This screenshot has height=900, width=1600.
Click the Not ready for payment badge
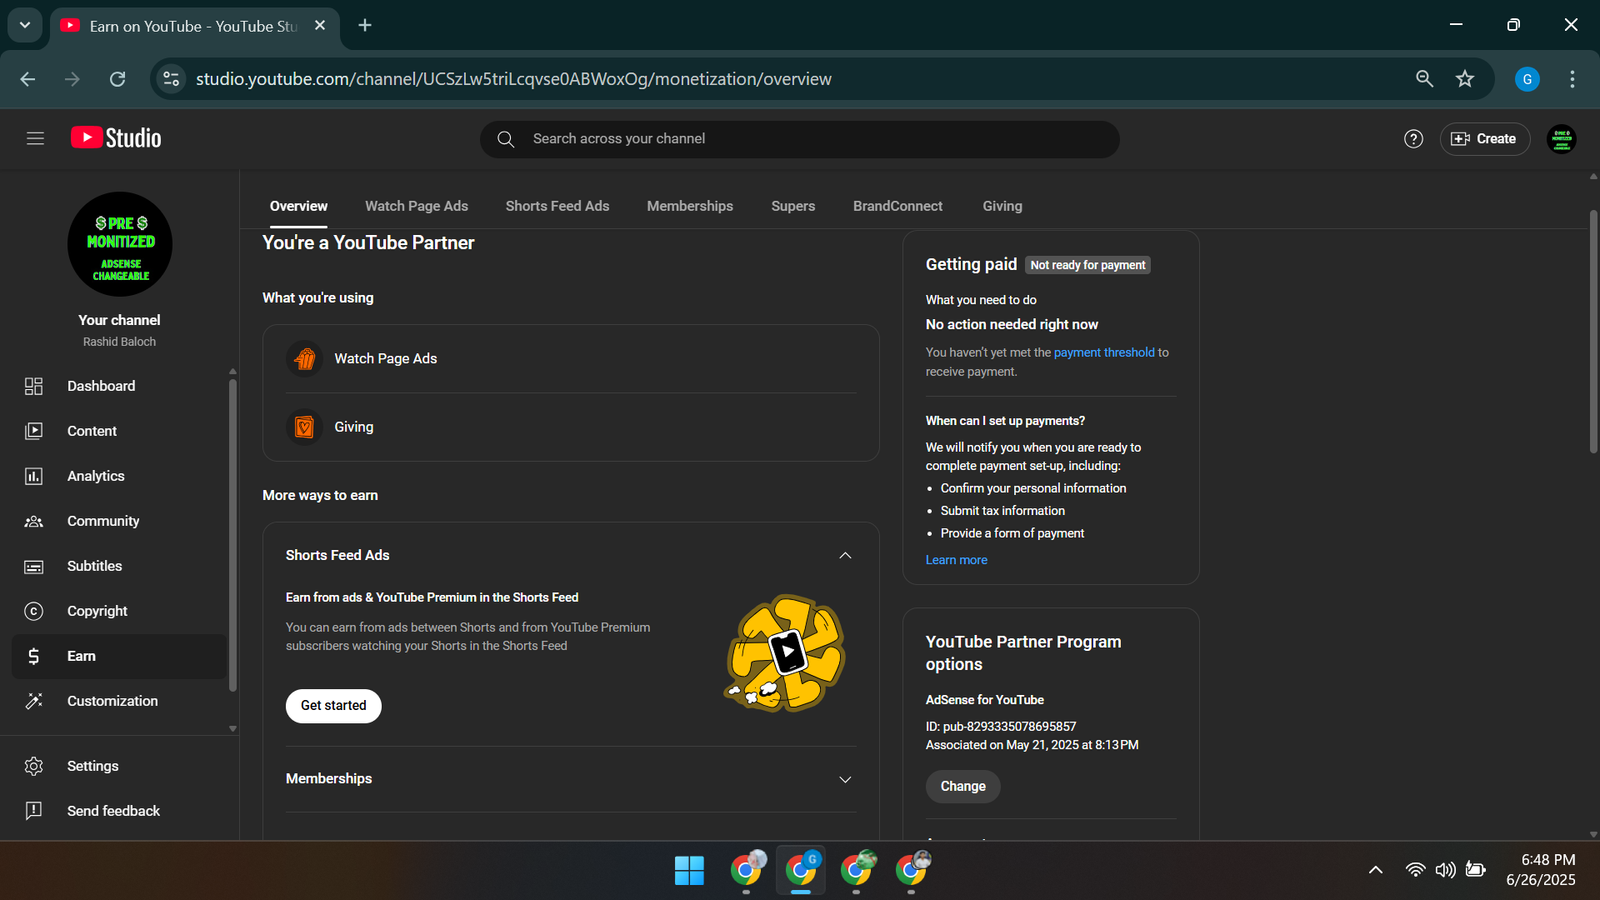[x=1088, y=265]
